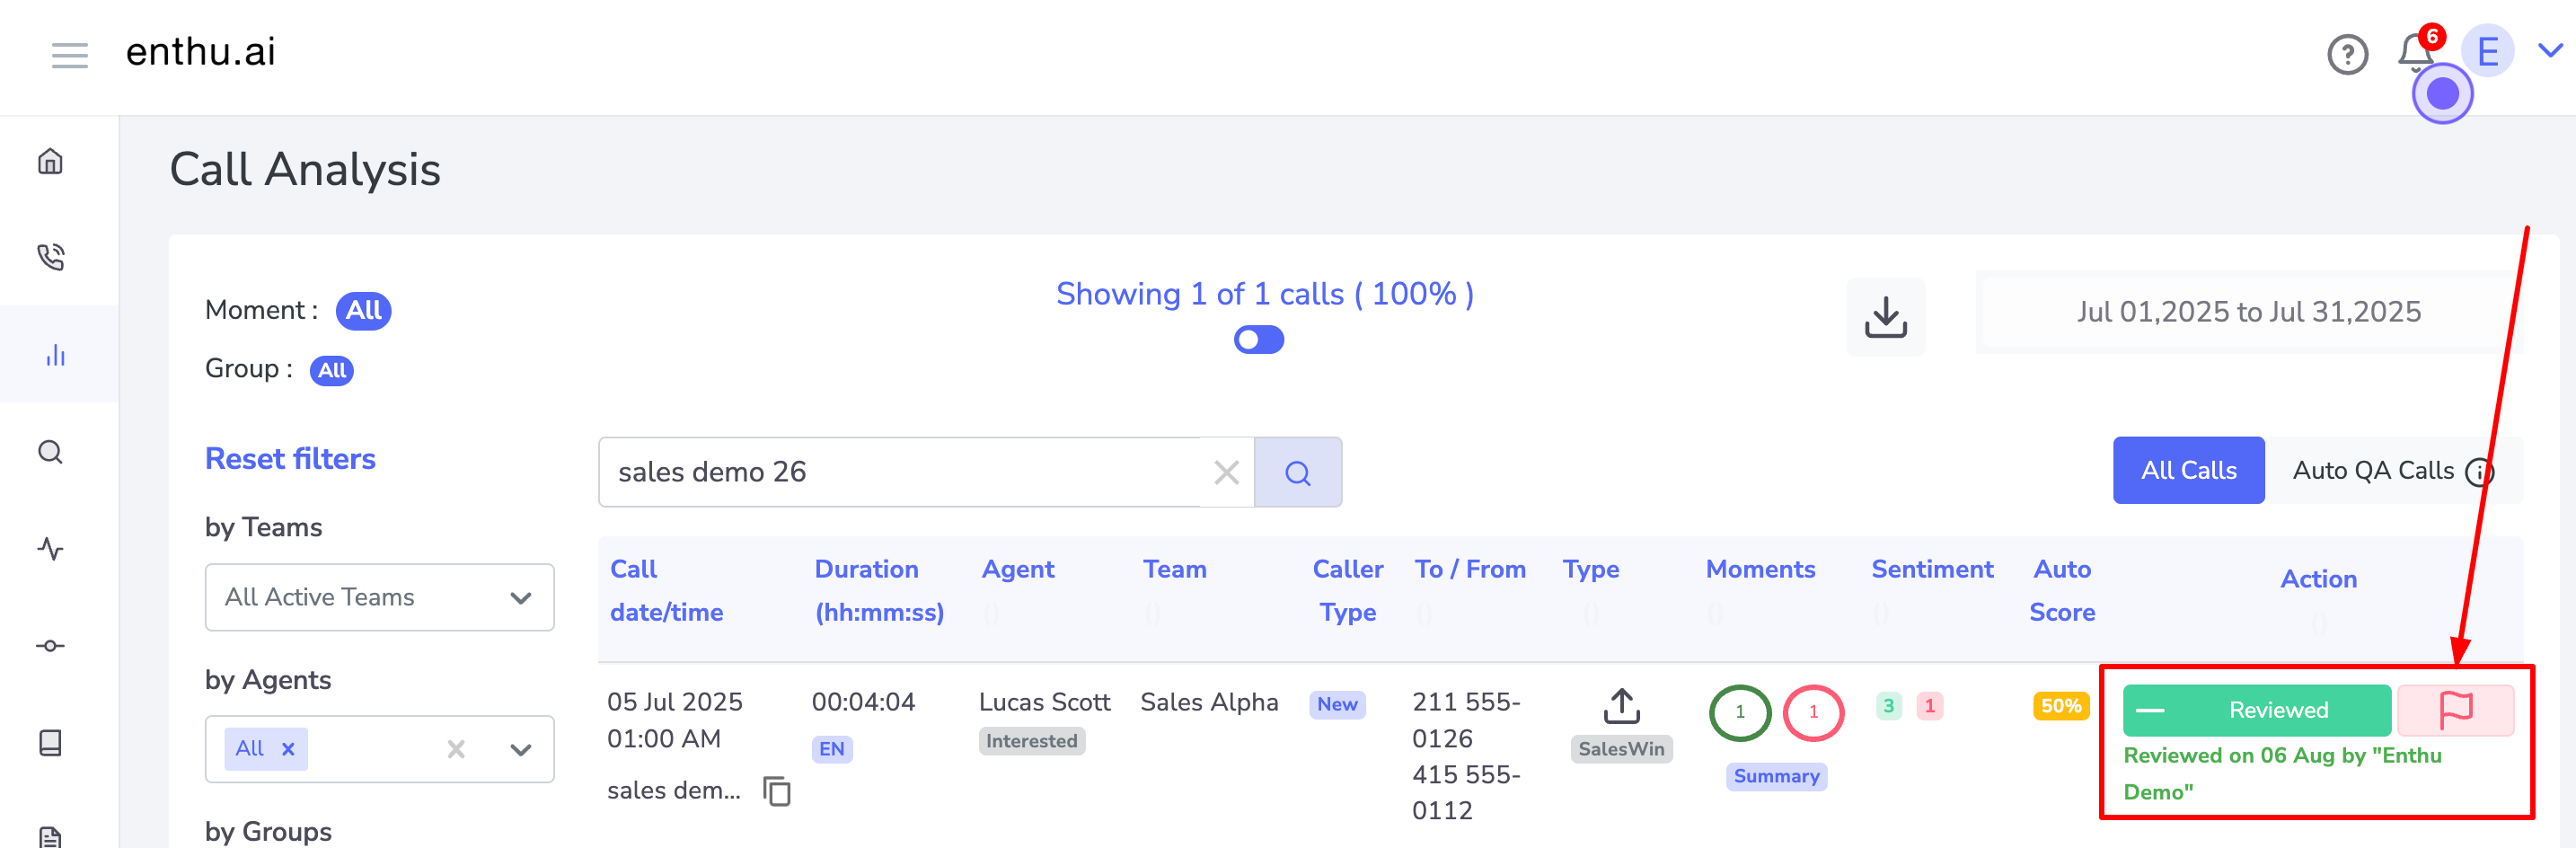The image size is (2576, 848).
Task: Open the help question mark icon
Action: (2346, 55)
